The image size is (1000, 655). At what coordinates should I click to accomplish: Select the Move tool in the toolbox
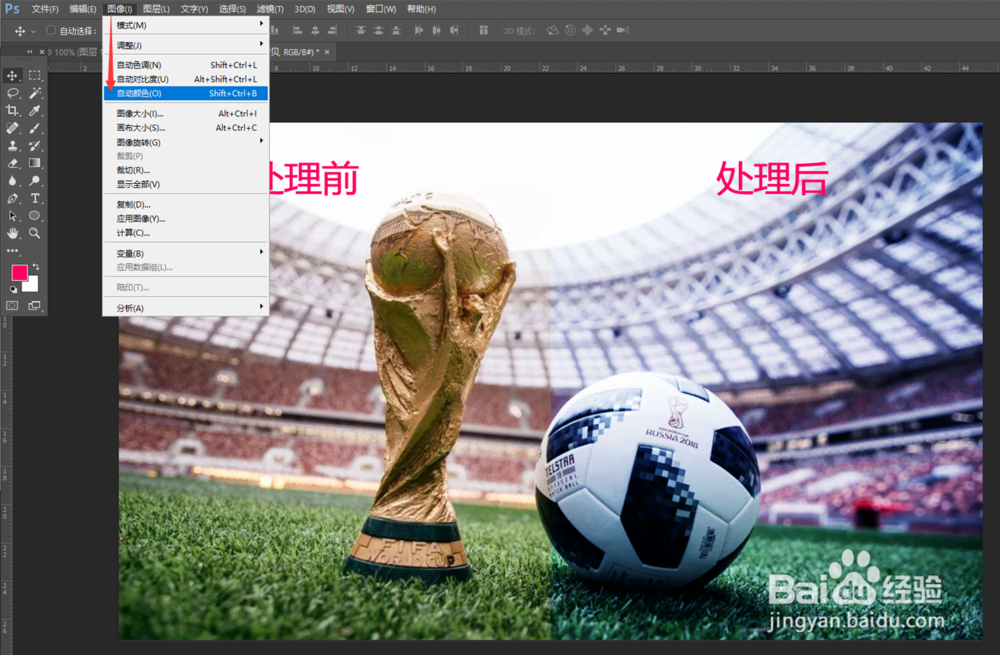tap(12, 75)
